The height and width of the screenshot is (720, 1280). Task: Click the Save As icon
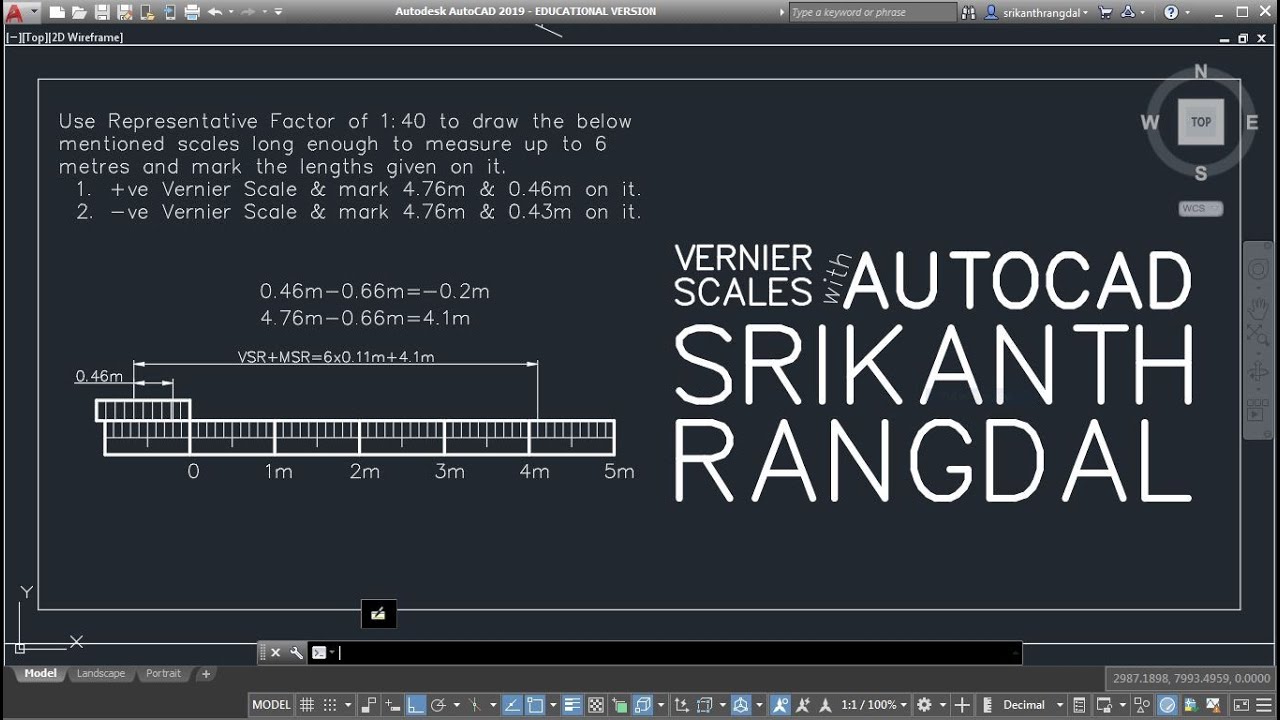pos(125,12)
